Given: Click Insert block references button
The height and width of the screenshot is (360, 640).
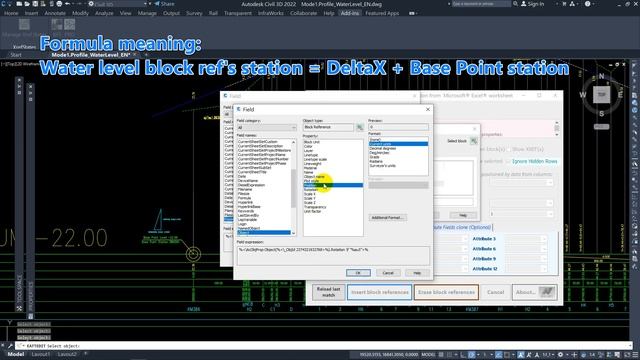Looking at the screenshot, I should [380, 292].
